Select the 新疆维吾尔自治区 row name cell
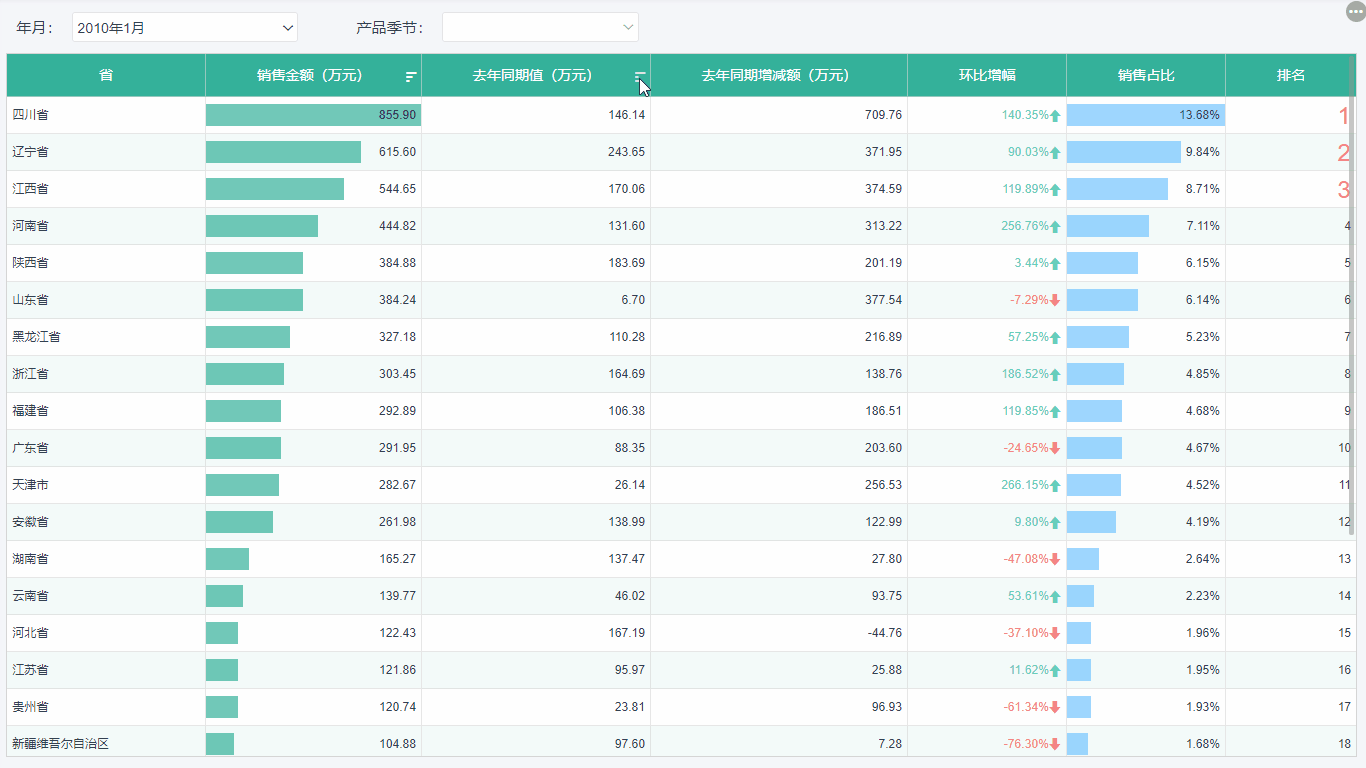The width and height of the screenshot is (1366, 768). pyautogui.click(x=60, y=744)
